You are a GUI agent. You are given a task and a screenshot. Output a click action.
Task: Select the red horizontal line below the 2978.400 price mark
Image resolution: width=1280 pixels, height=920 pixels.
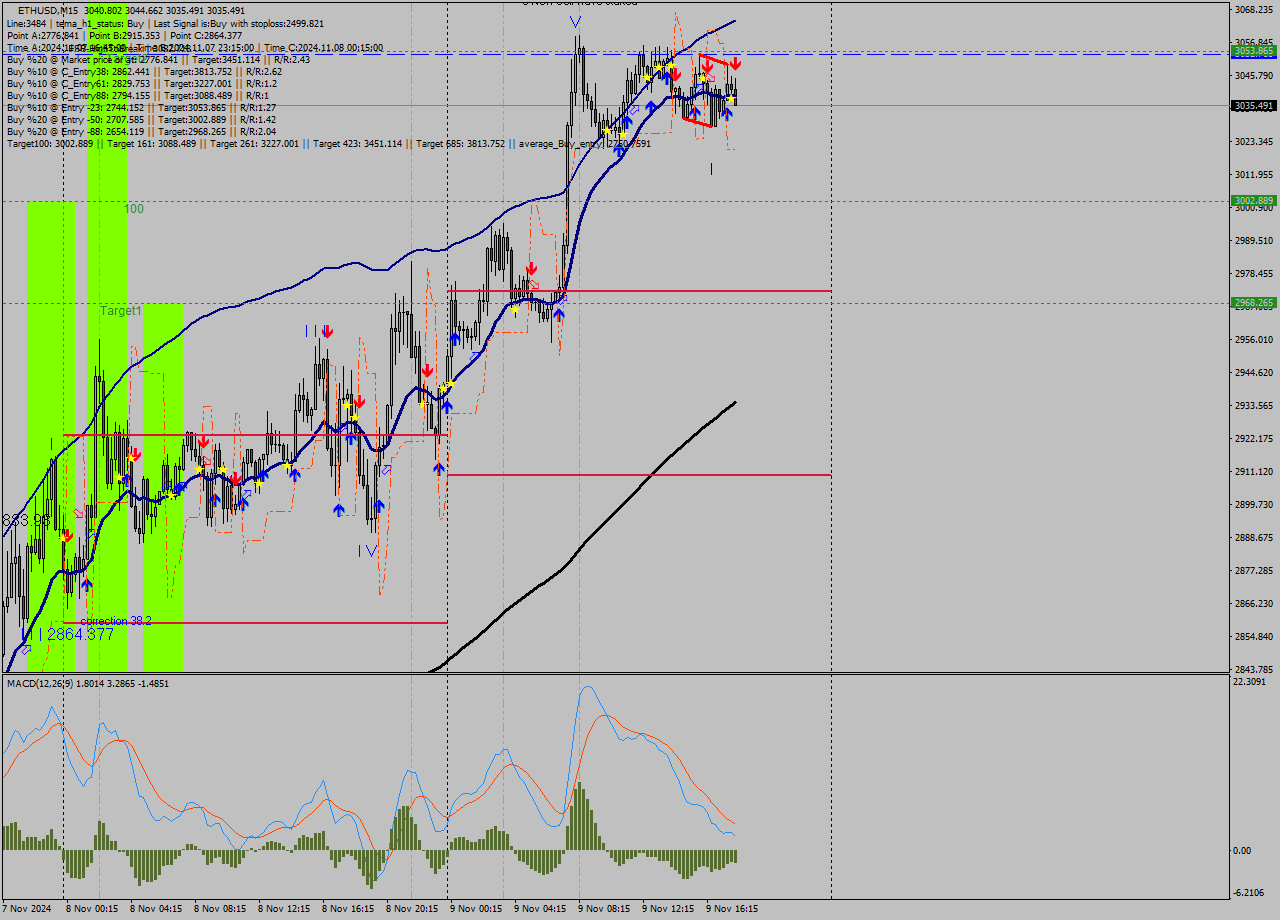click(640, 291)
